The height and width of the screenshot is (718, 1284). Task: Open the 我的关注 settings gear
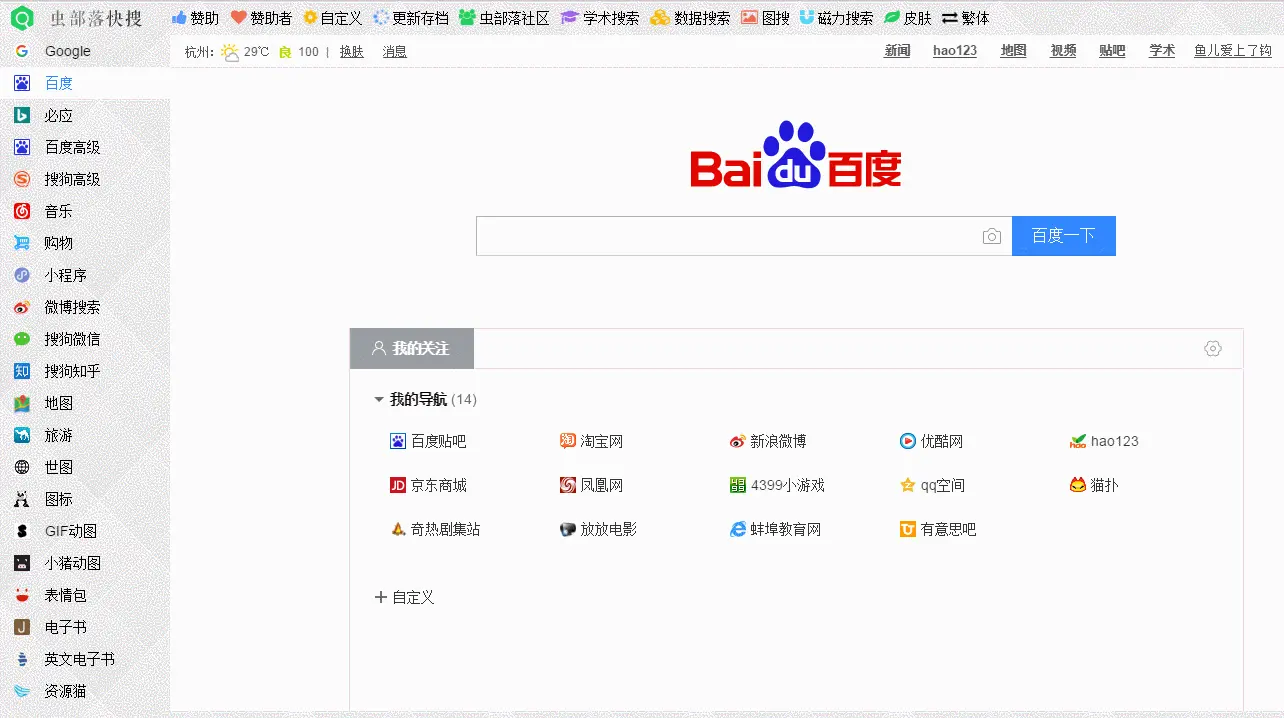pyautogui.click(x=1213, y=348)
